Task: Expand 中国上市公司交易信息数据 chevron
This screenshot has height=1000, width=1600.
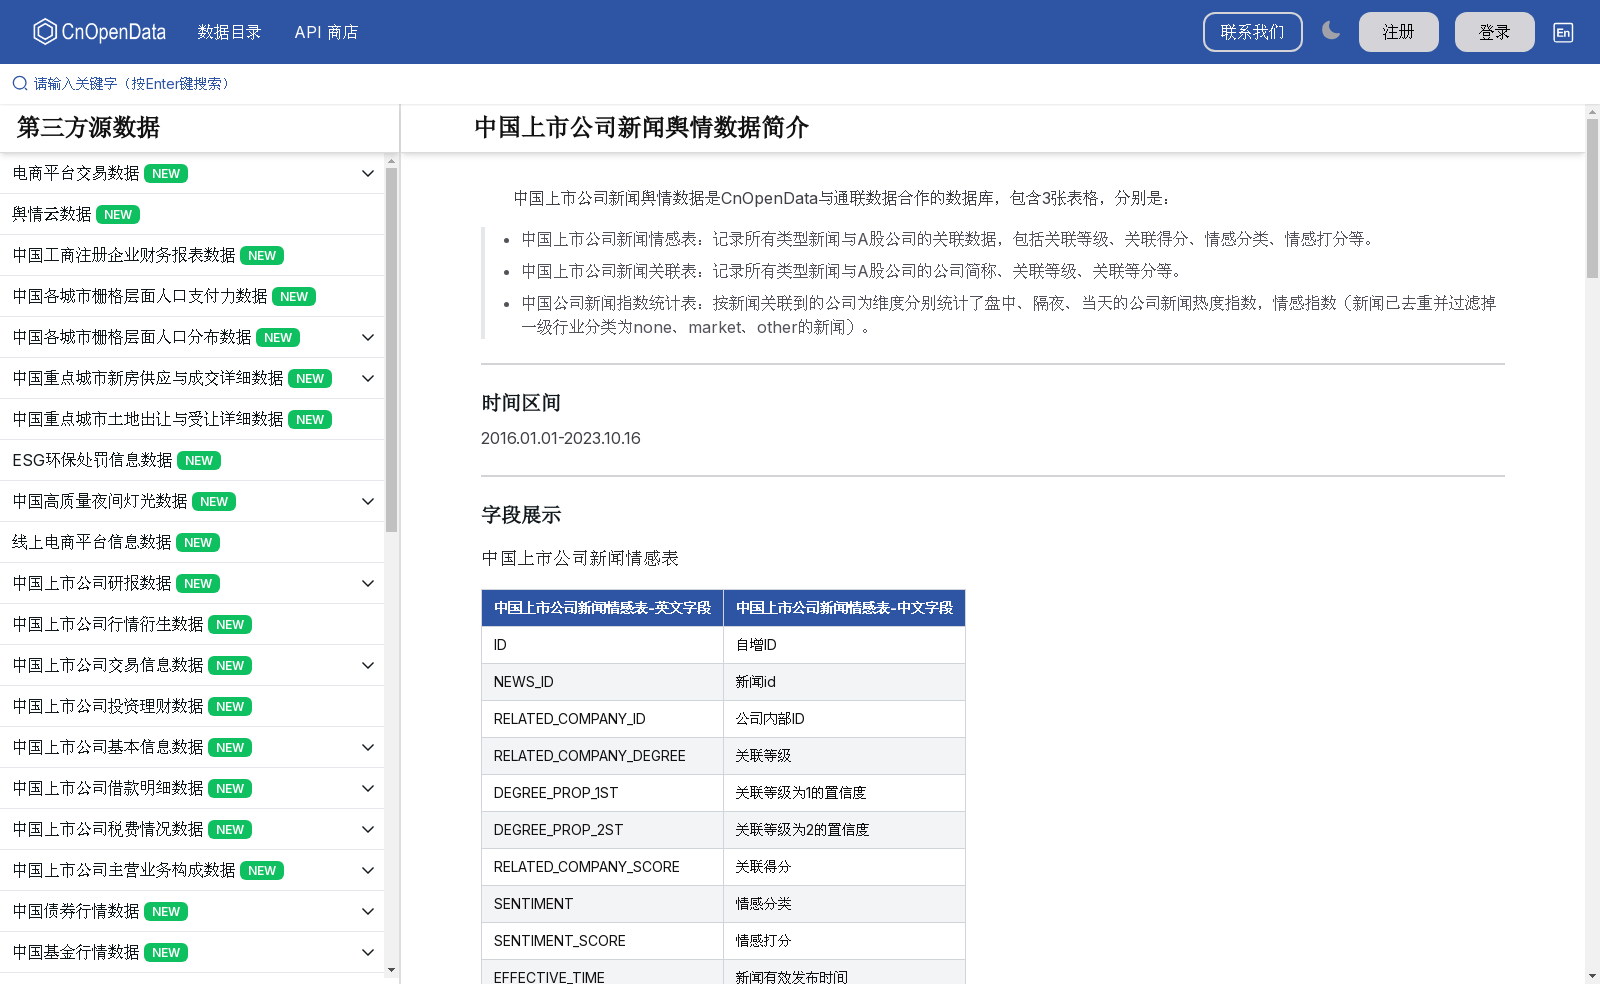Action: (x=367, y=665)
